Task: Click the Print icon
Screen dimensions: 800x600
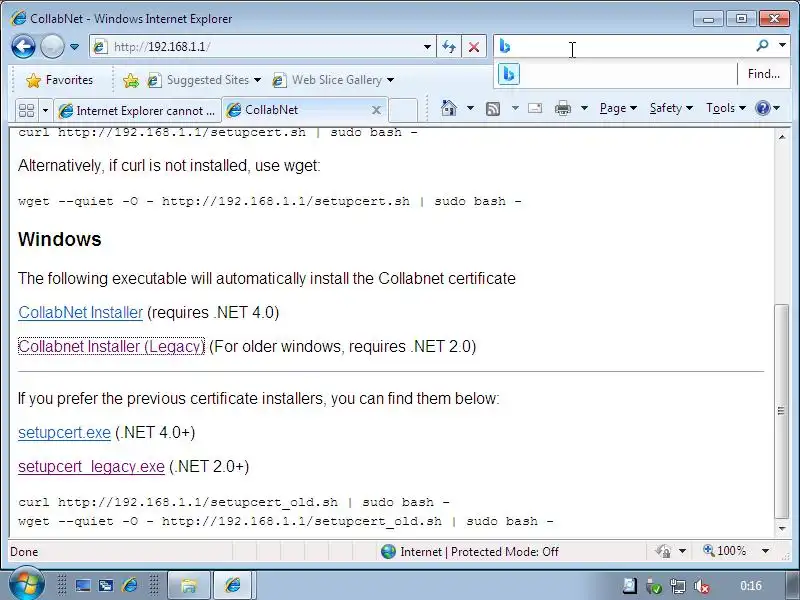Action: pyautogui.click(x=563, y=108)
